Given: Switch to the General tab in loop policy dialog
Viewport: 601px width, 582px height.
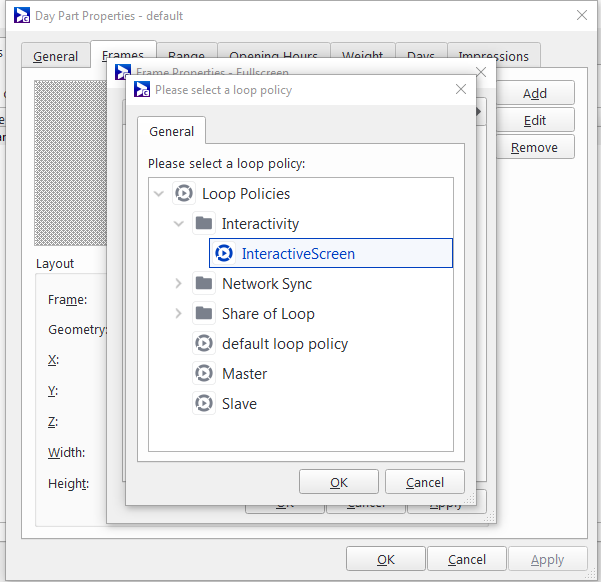Looking at the screenshot, I should pos(172,131).
